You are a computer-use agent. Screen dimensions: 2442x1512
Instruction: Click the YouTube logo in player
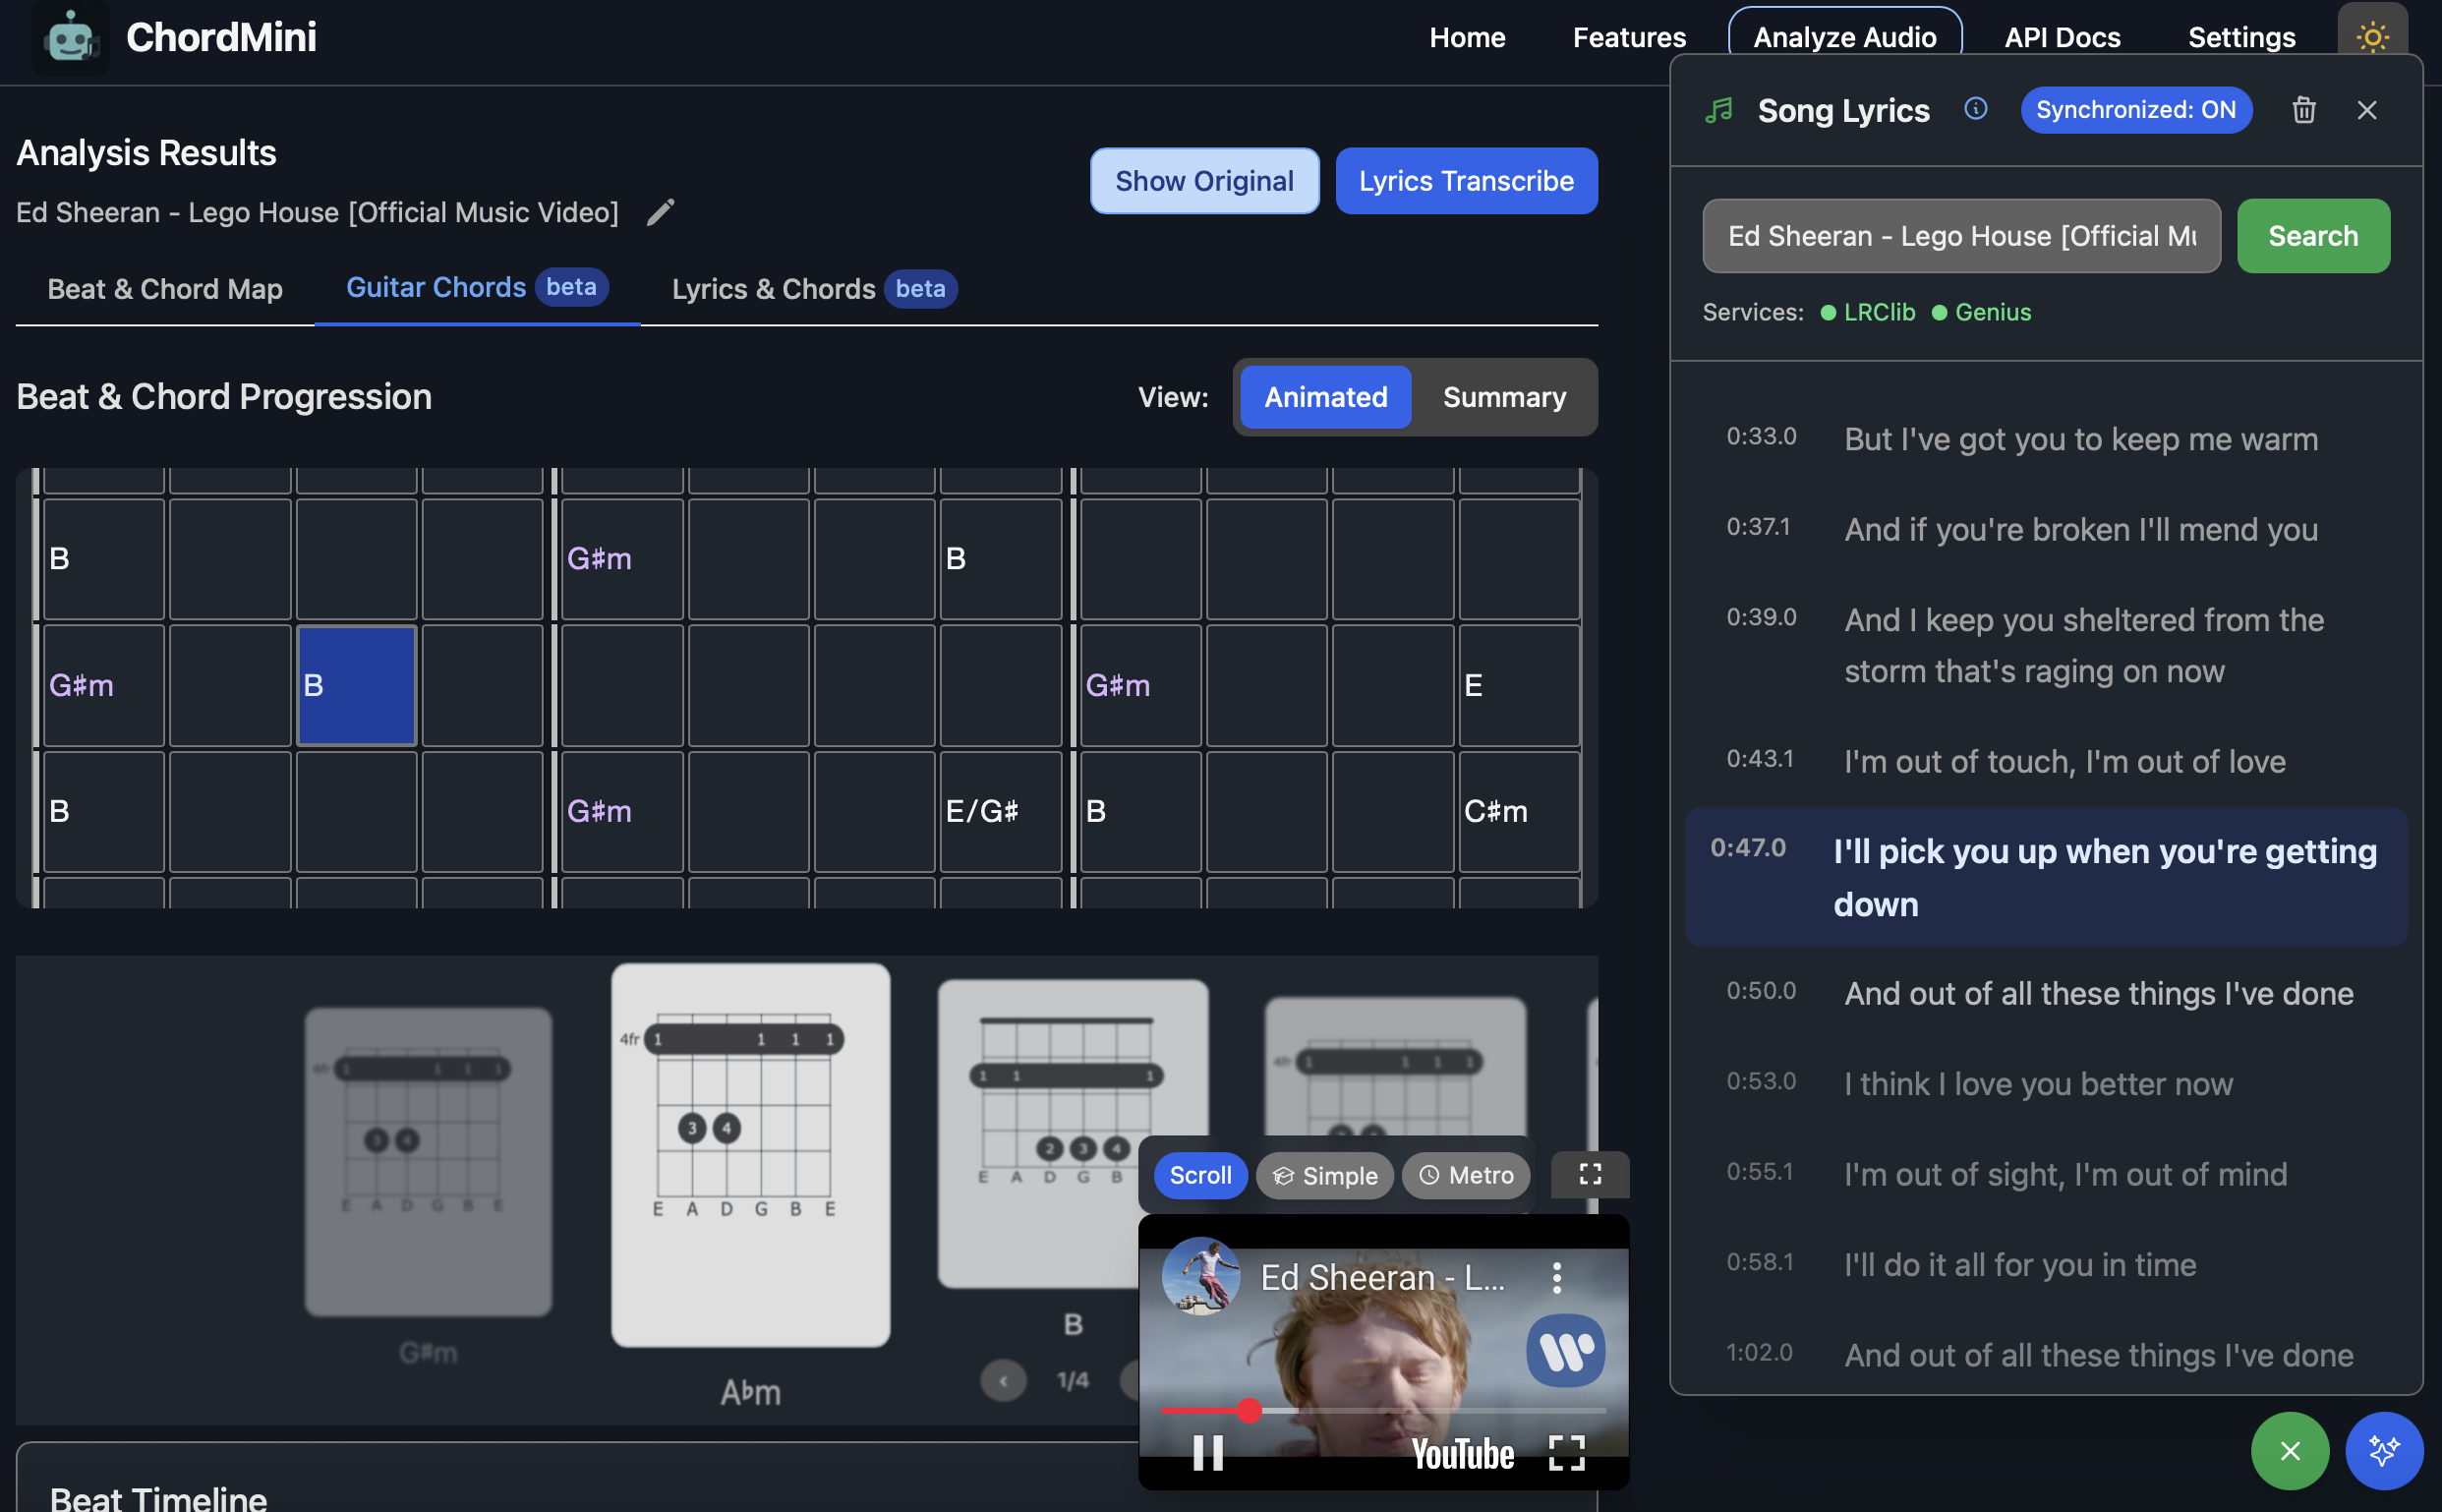(x=1462, y=1454)
